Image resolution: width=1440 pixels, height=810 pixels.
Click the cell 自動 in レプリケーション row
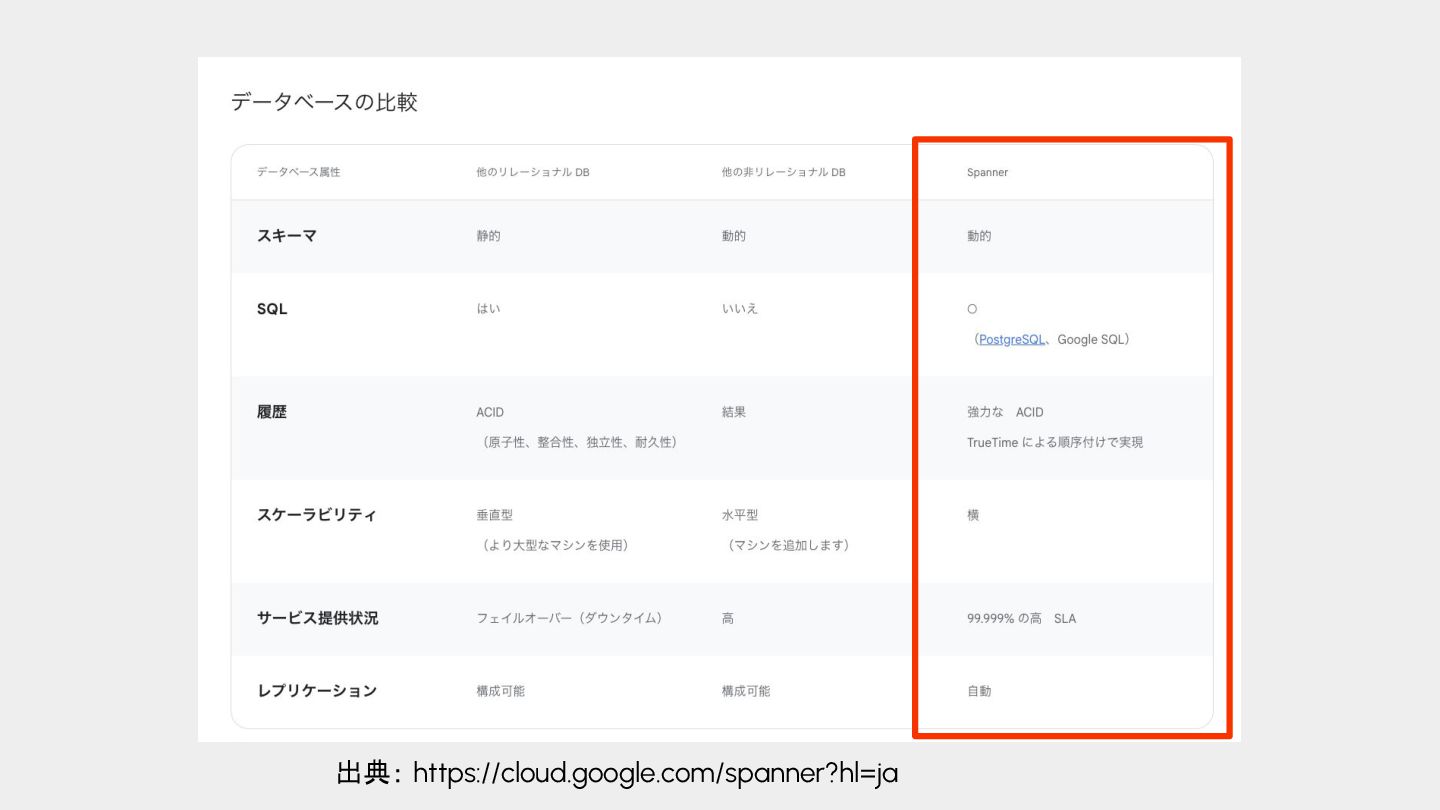tap(979, 691)
